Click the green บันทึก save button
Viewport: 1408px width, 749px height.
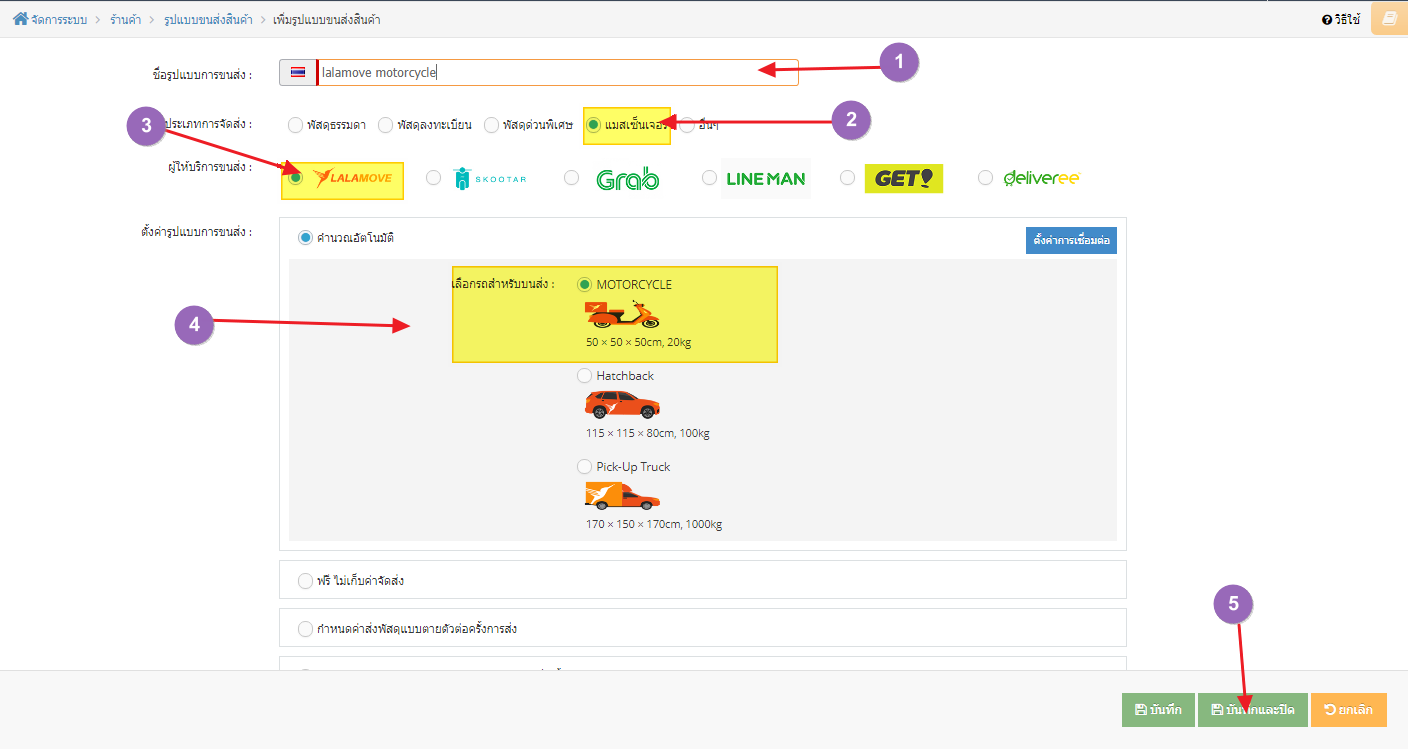click(x=1158, y=710)
